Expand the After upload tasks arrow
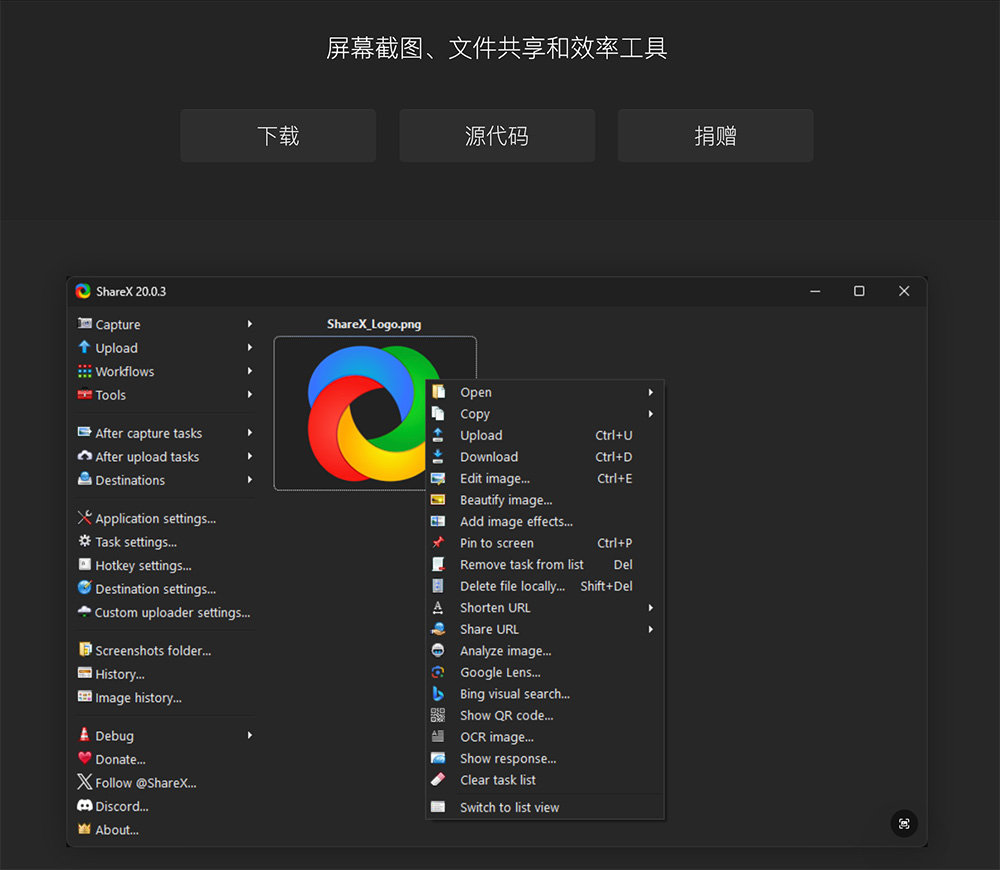 pyautogui.click(x=250, y=456)
